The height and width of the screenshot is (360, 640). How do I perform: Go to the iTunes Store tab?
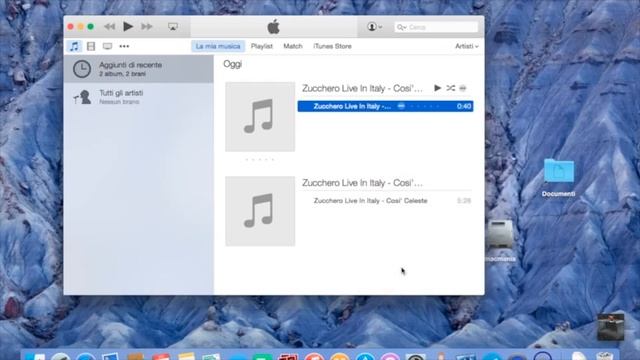pyautogui.click(x=332, y=46)
